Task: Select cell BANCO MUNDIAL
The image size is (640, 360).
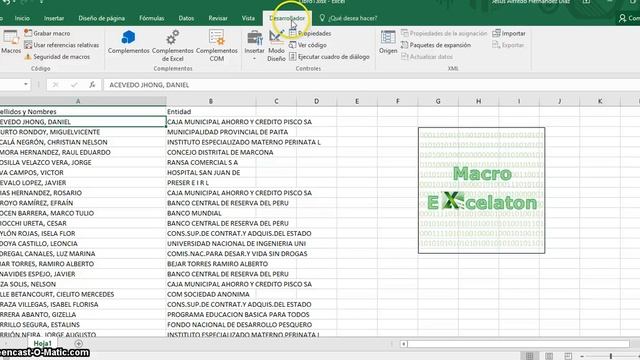Action: pos(211,213)
